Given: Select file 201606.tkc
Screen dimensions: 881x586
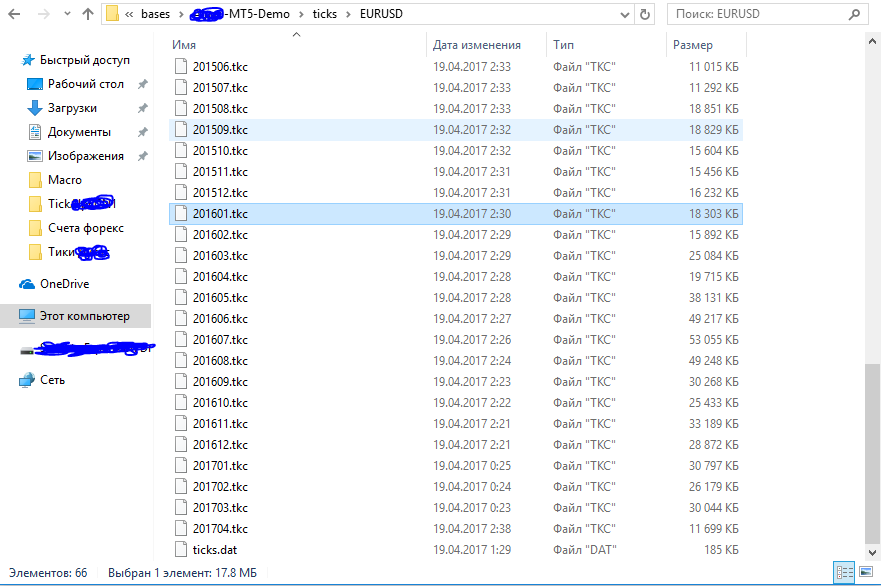Looking at the screenshot, I should point(456,319).
